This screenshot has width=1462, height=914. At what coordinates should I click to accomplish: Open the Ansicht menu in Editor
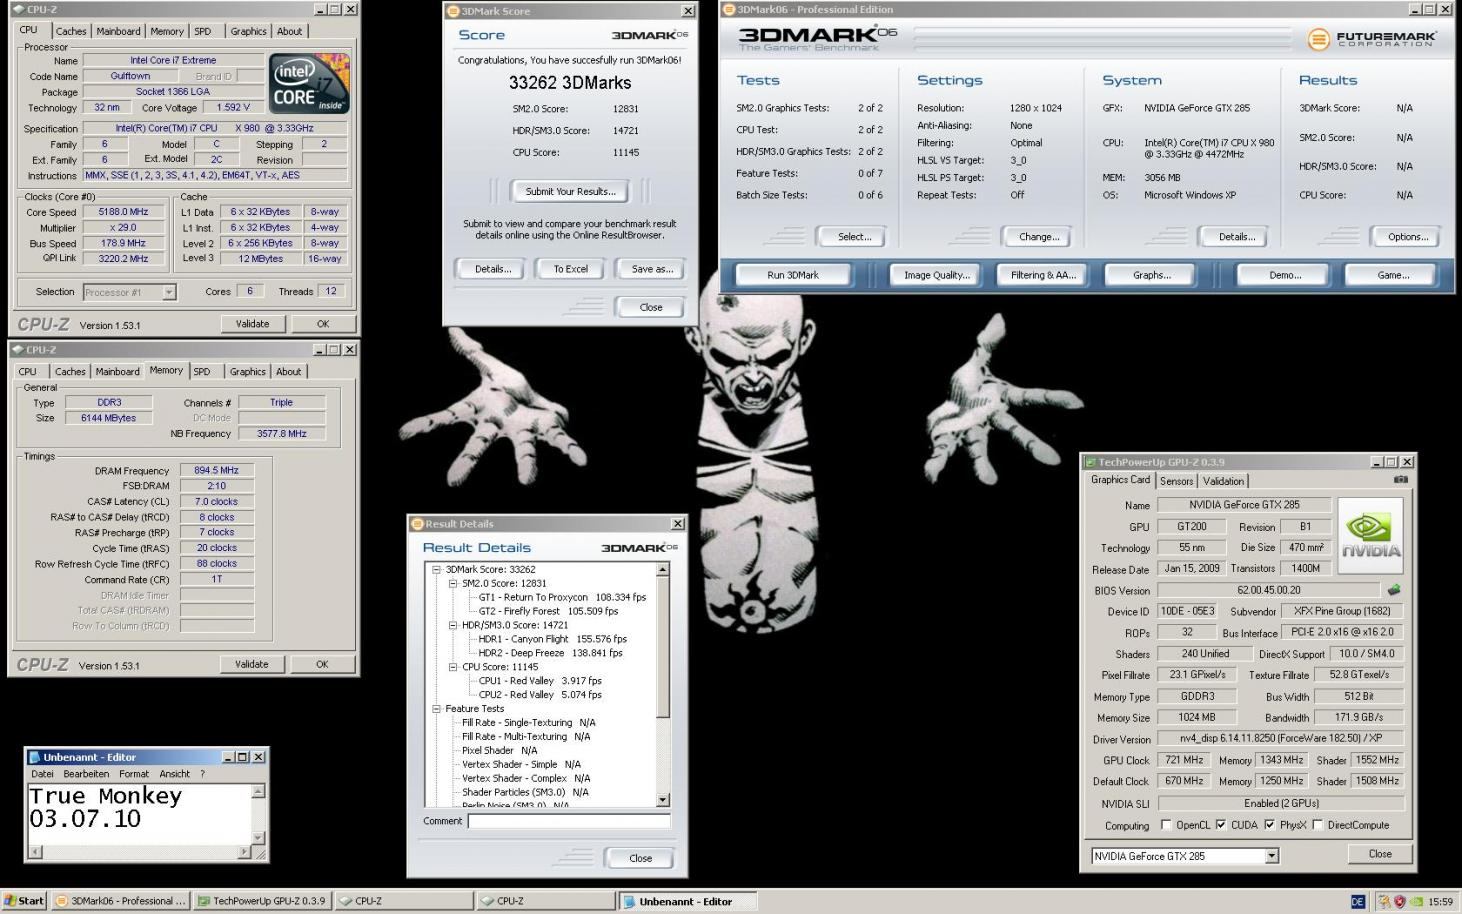(174, 774)
